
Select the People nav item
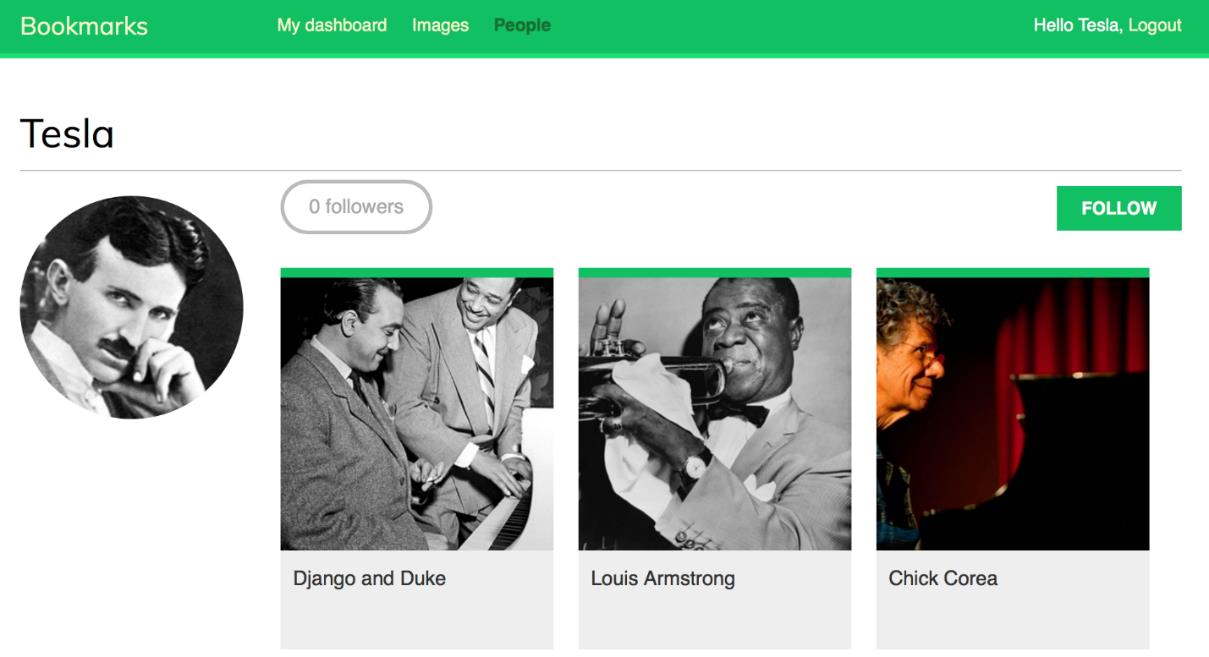click(x=522, y=26)
